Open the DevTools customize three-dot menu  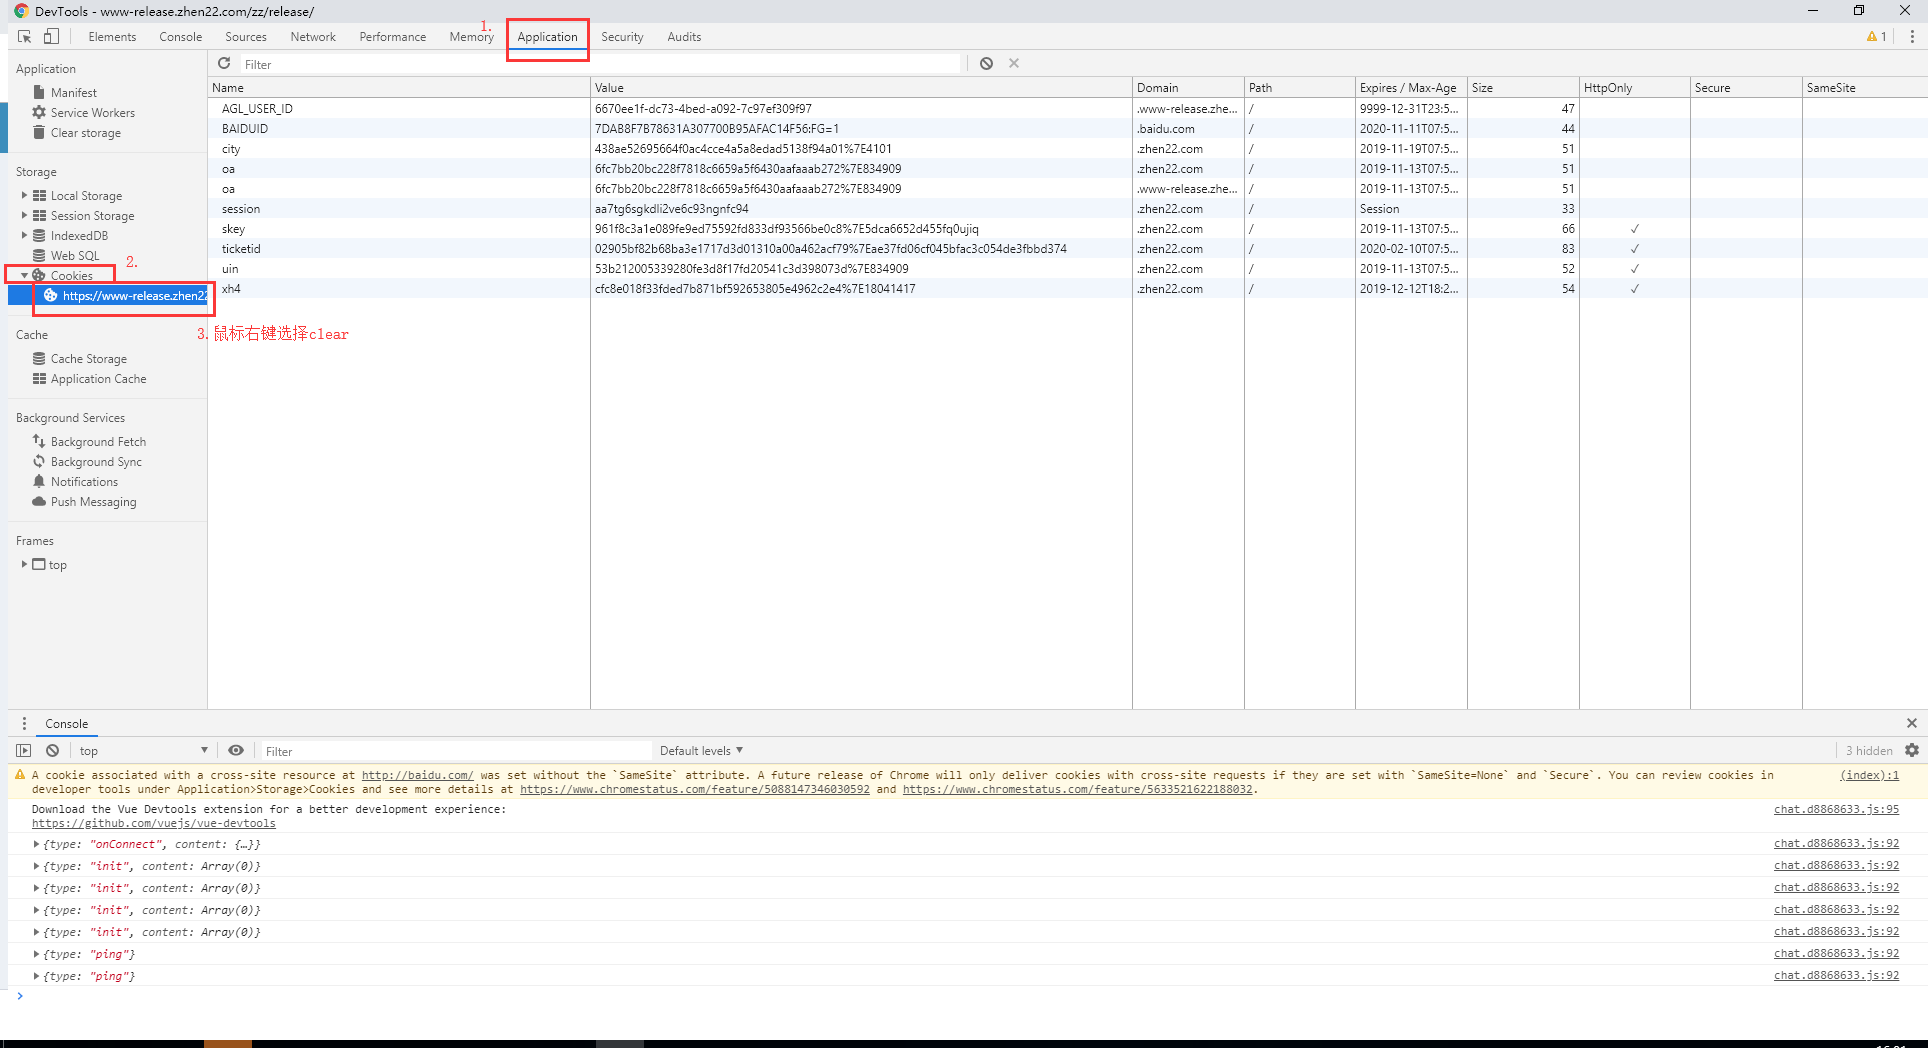point(1912,36)
